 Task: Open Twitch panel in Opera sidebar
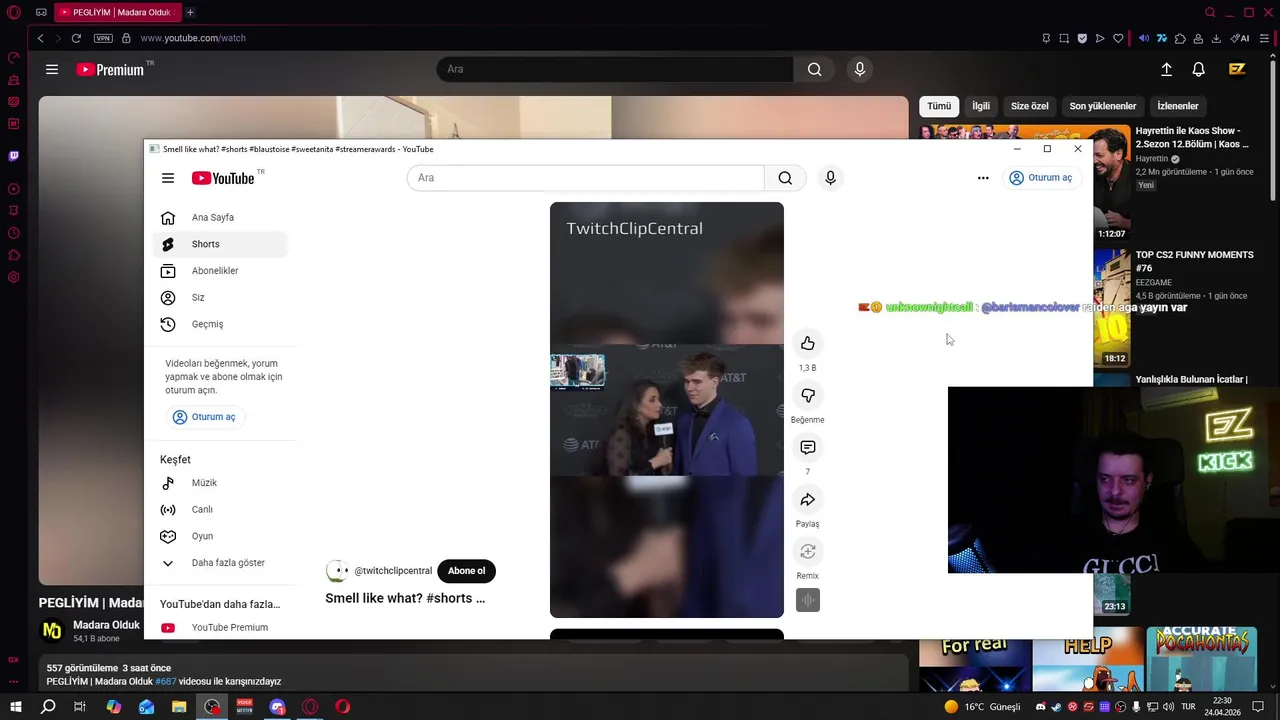14,156
